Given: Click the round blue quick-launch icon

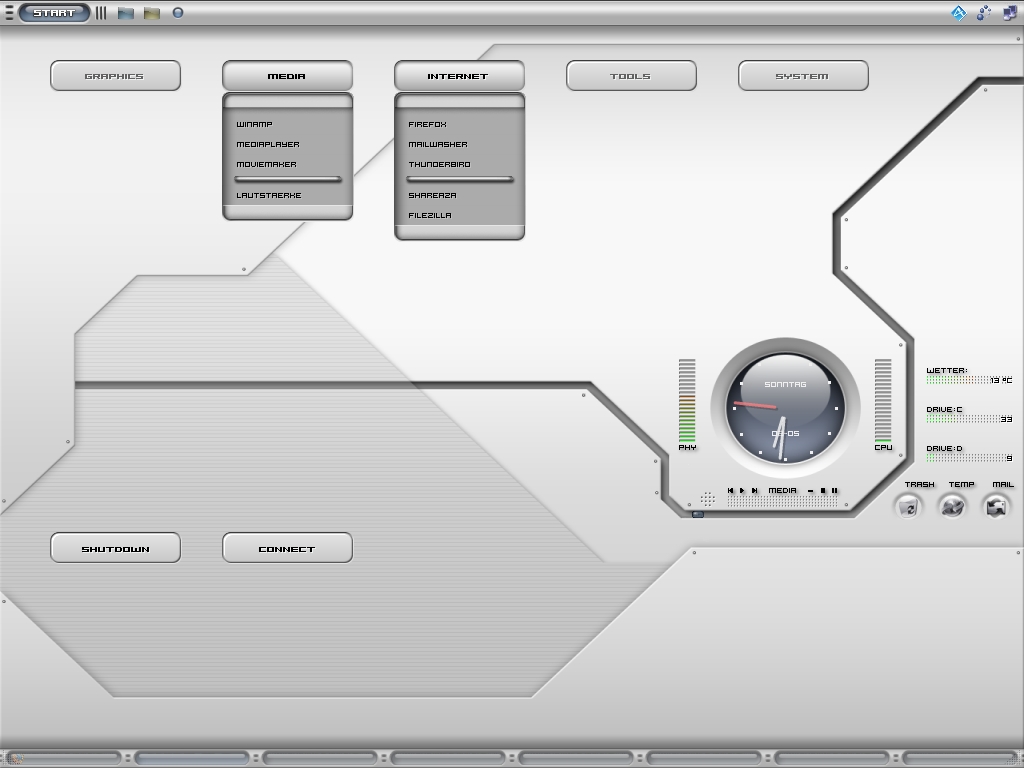Looking at the screenshot, I should pos(178,13).
